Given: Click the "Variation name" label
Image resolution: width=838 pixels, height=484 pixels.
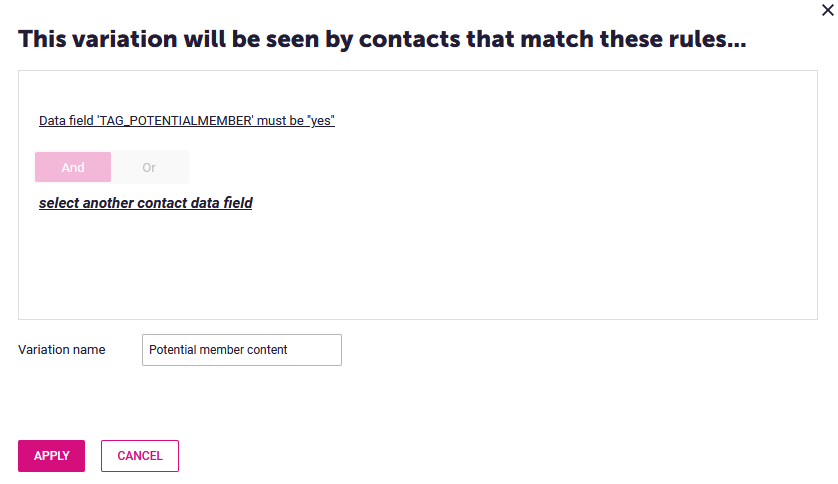Looking at the screenshot, I should [62, 350].
